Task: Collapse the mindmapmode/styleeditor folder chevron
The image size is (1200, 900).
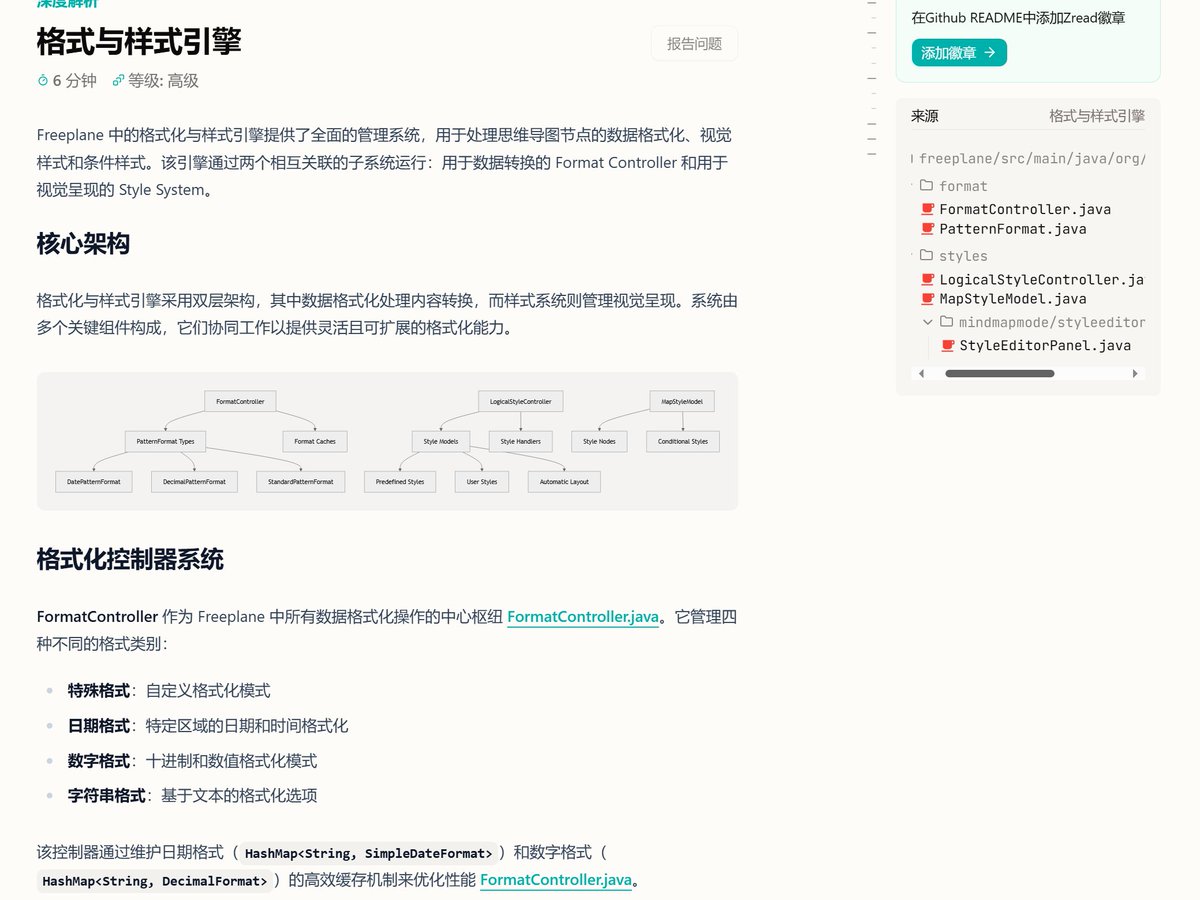Action: (929, 322)
